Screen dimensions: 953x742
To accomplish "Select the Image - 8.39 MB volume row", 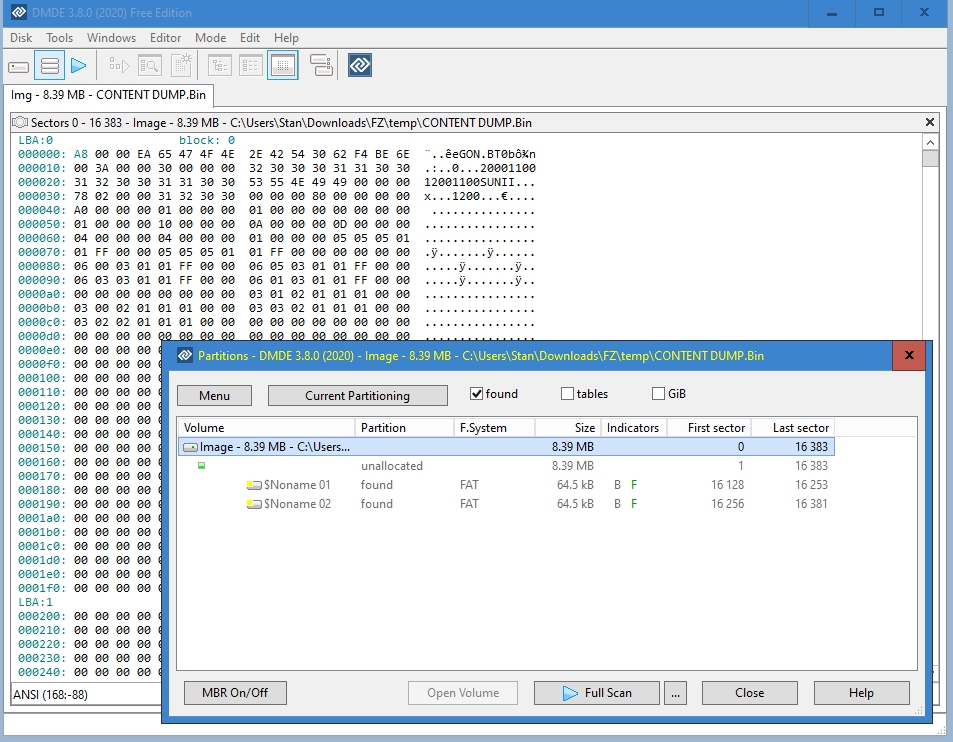I will point(506,447).
